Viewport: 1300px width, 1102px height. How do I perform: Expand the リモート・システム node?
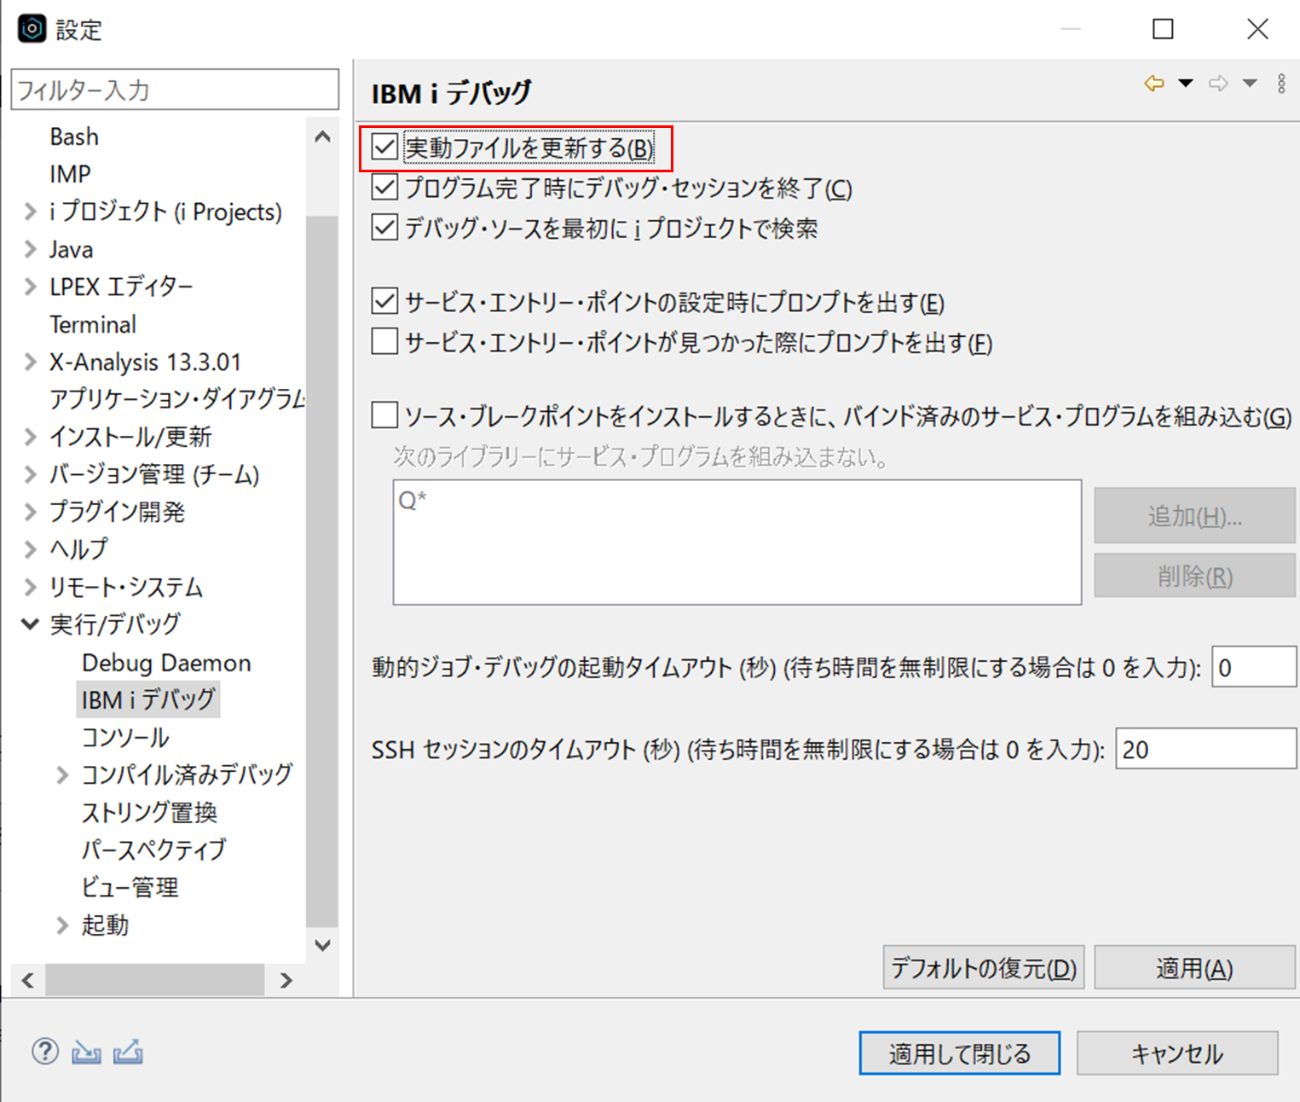pos(30,587)
